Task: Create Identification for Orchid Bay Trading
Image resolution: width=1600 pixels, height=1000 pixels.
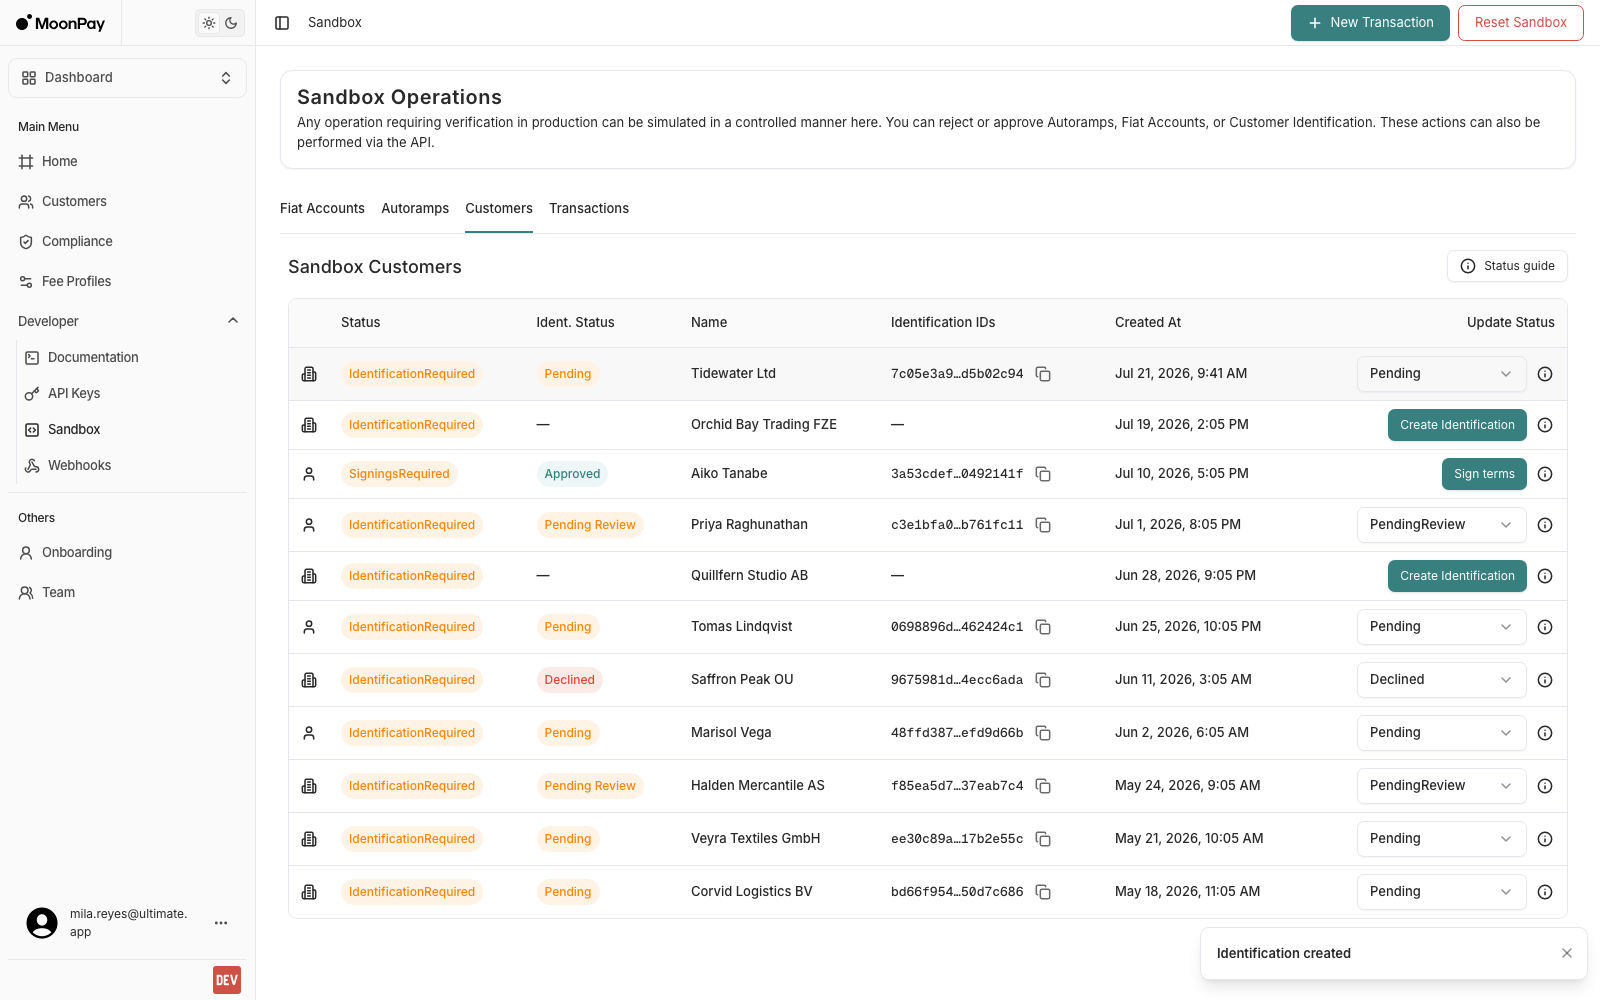Action: point(1457,425)
